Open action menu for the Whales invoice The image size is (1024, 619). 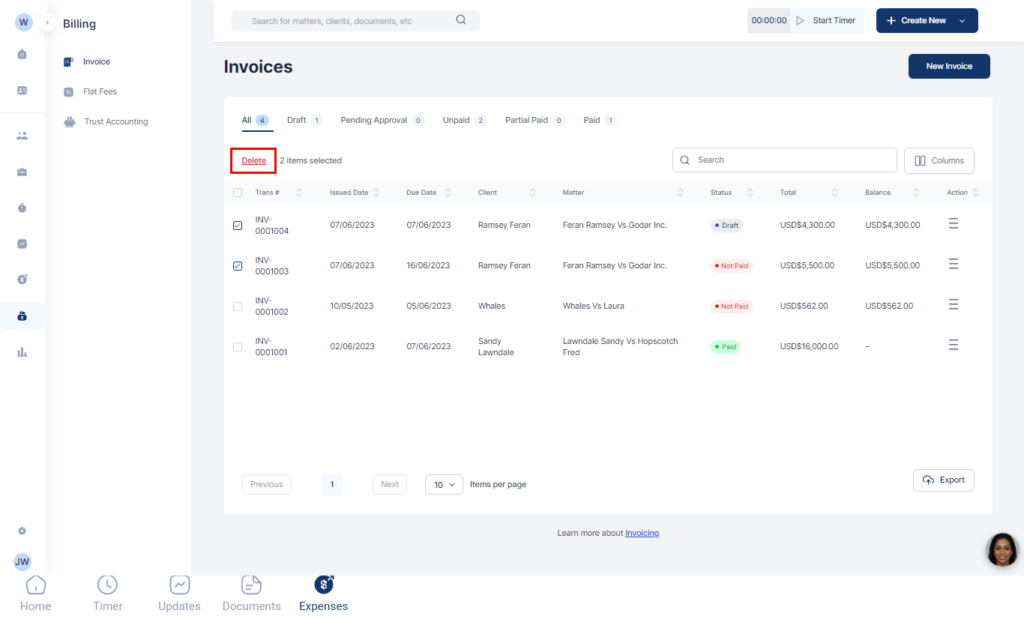[x=953, y=305]
